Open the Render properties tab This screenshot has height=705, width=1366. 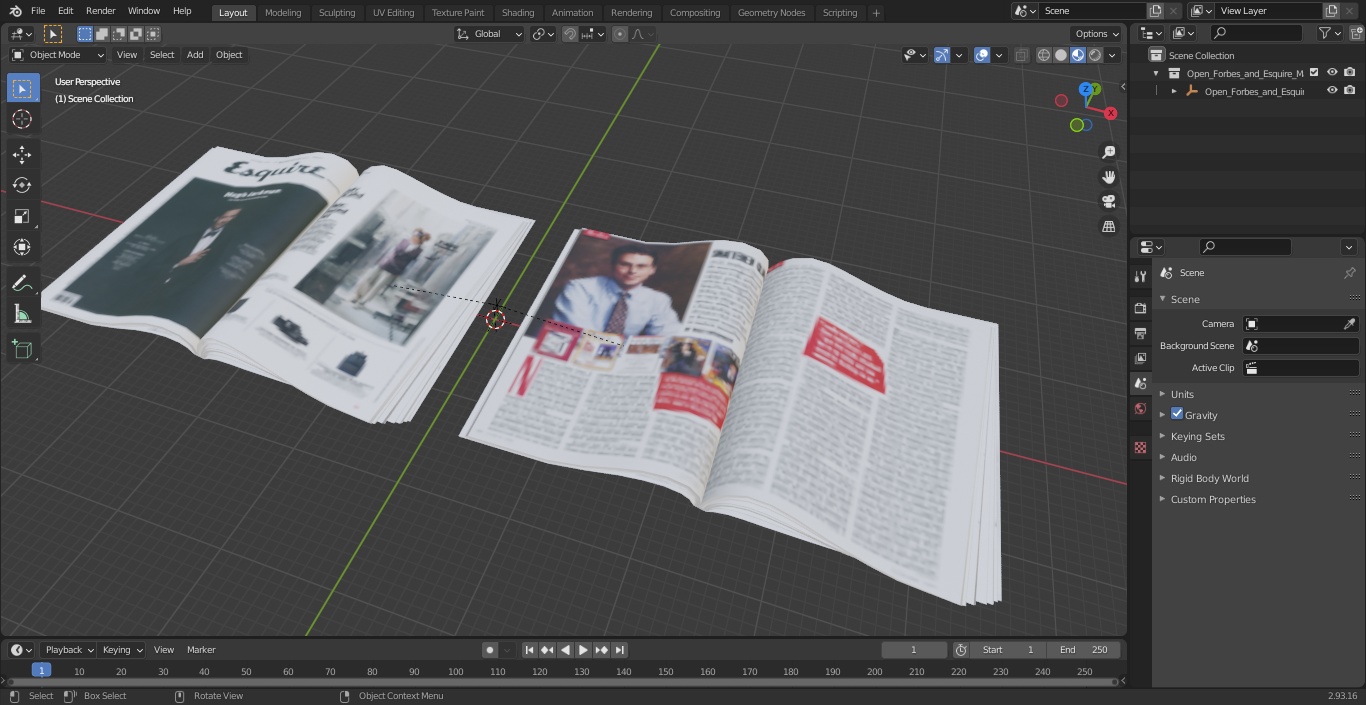(1140, 308)
